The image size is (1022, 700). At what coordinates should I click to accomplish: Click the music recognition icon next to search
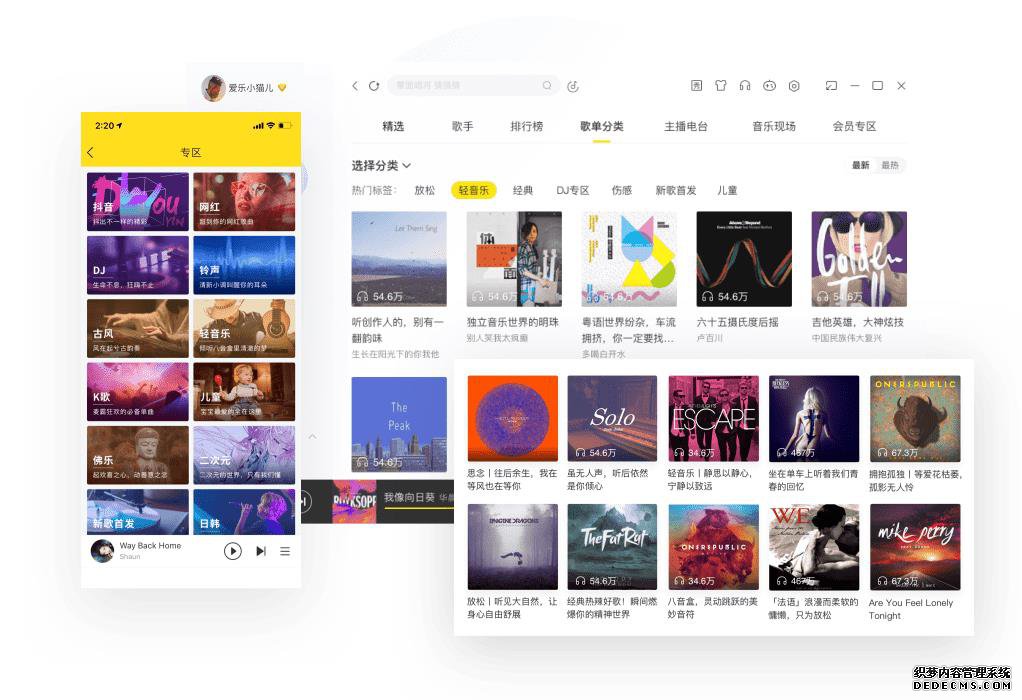[x=573, y=86]
